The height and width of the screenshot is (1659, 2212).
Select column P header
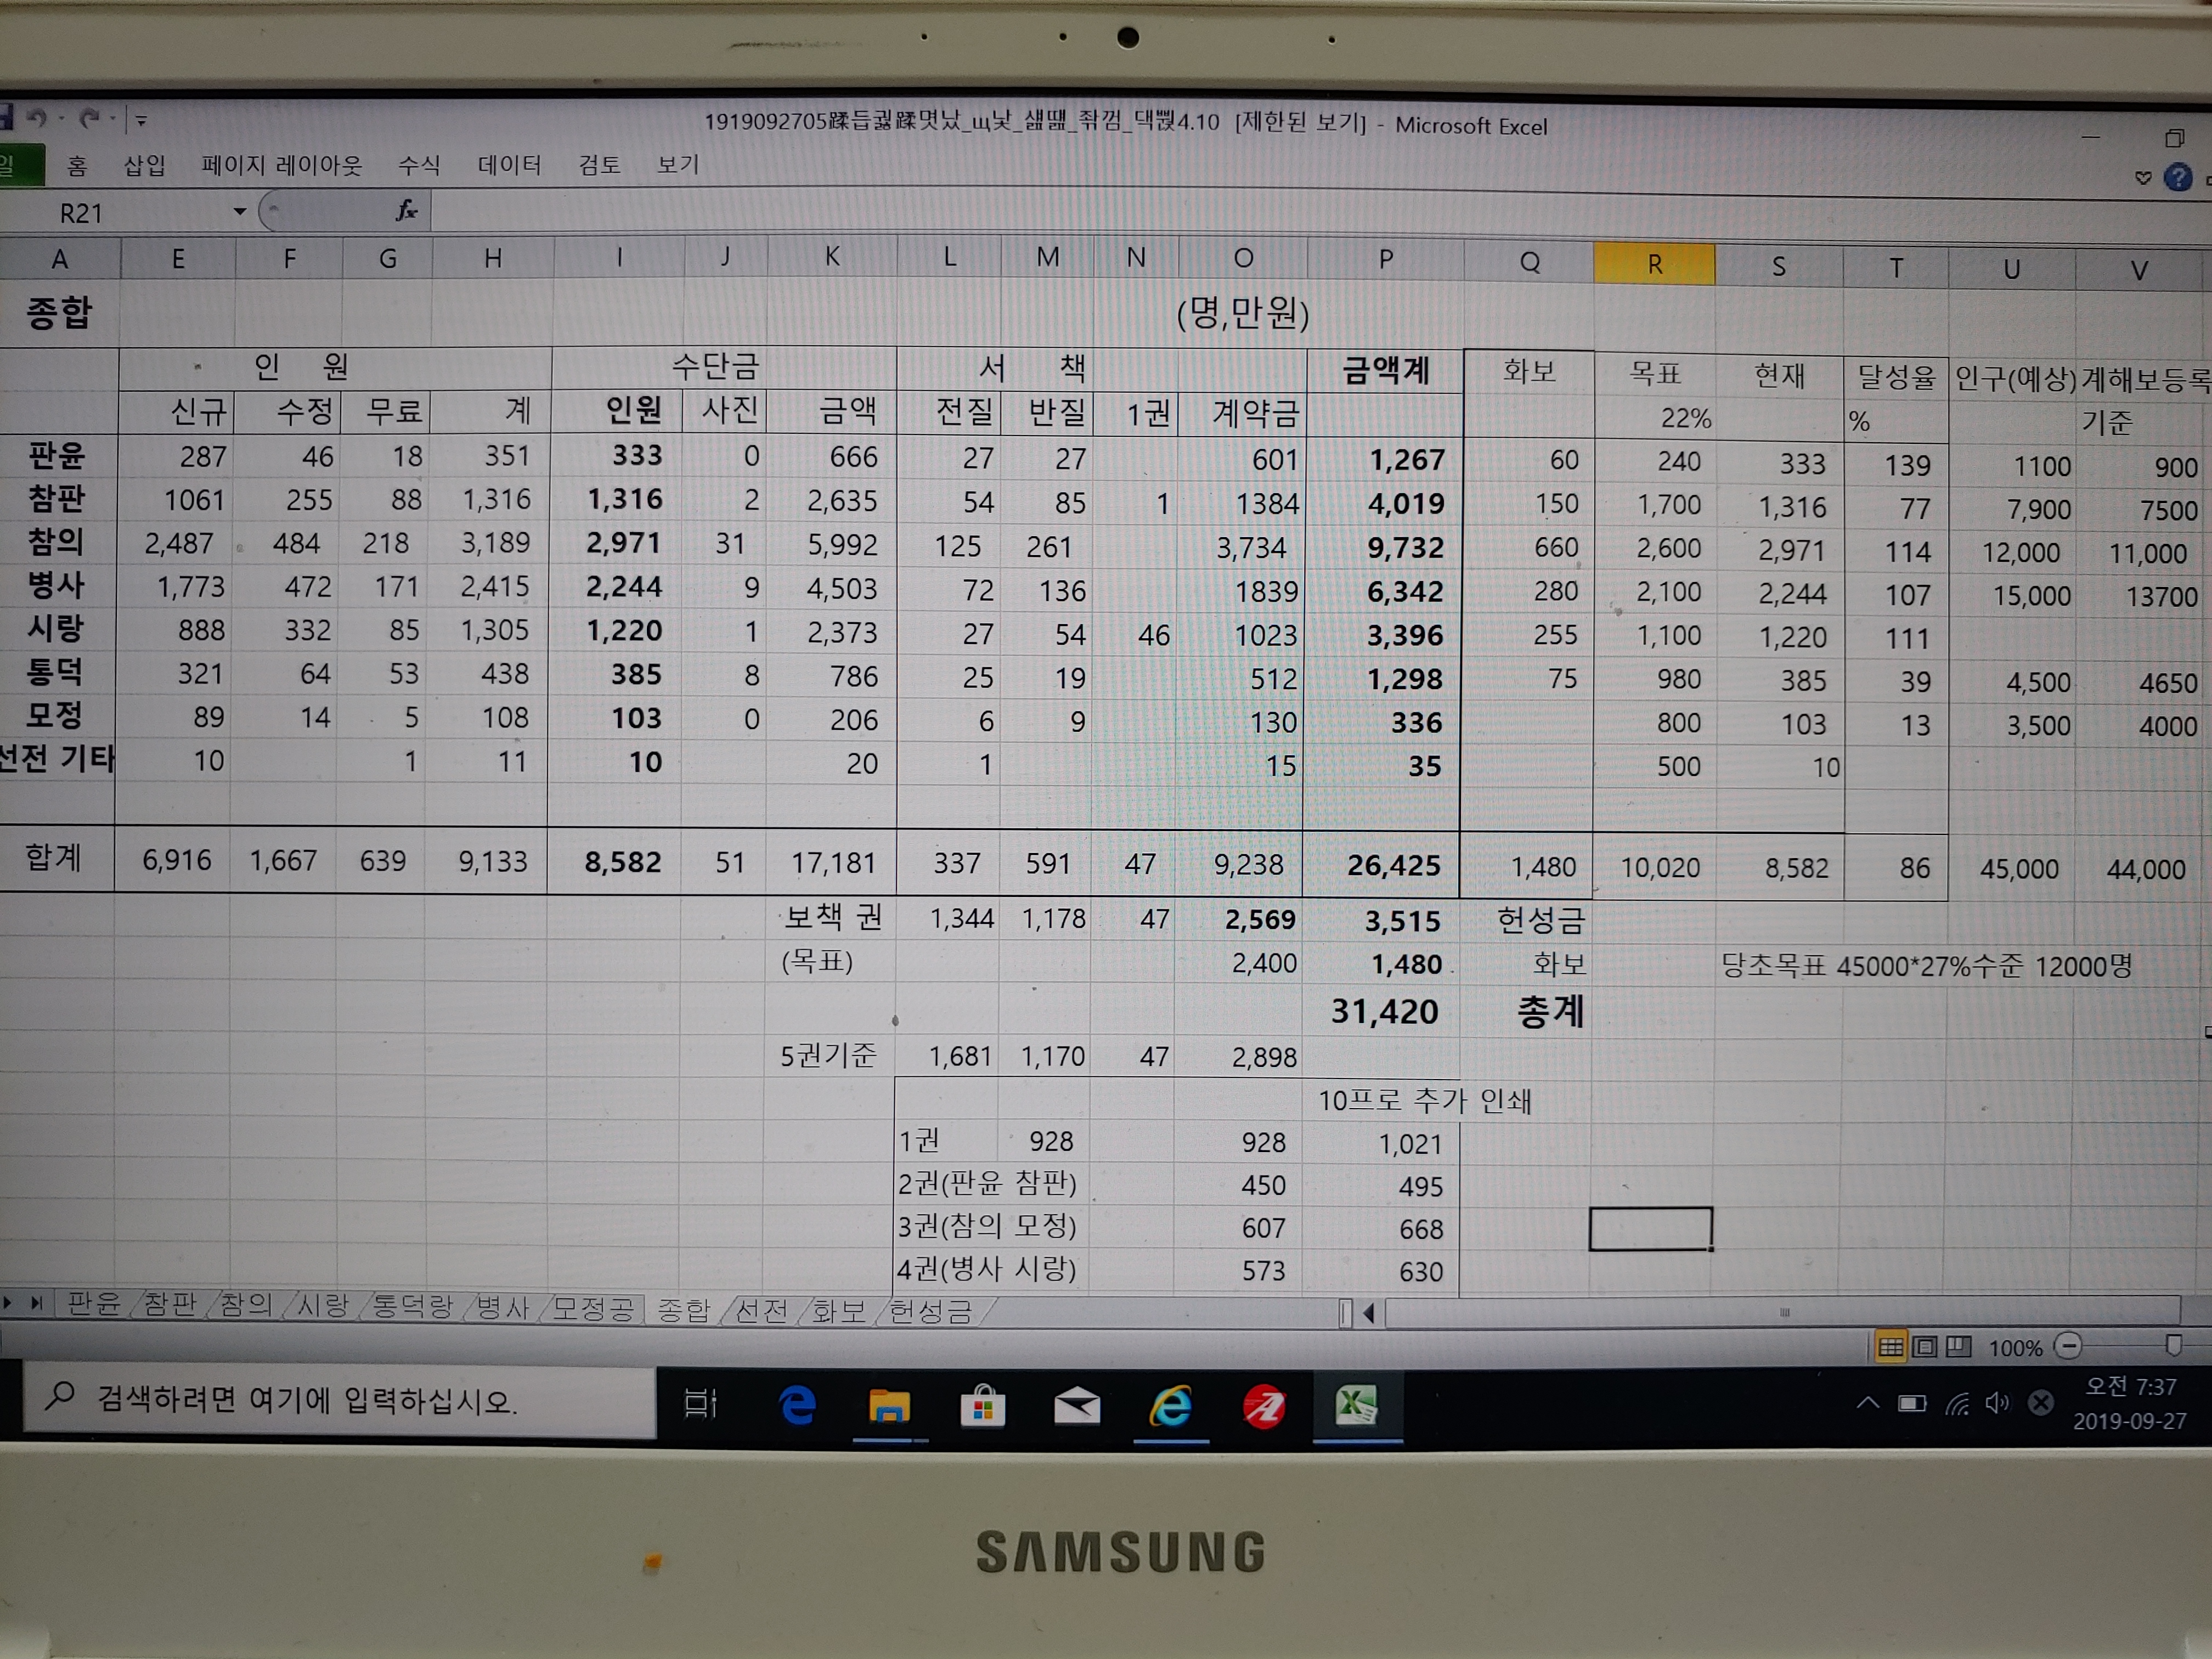point(1385,260)
